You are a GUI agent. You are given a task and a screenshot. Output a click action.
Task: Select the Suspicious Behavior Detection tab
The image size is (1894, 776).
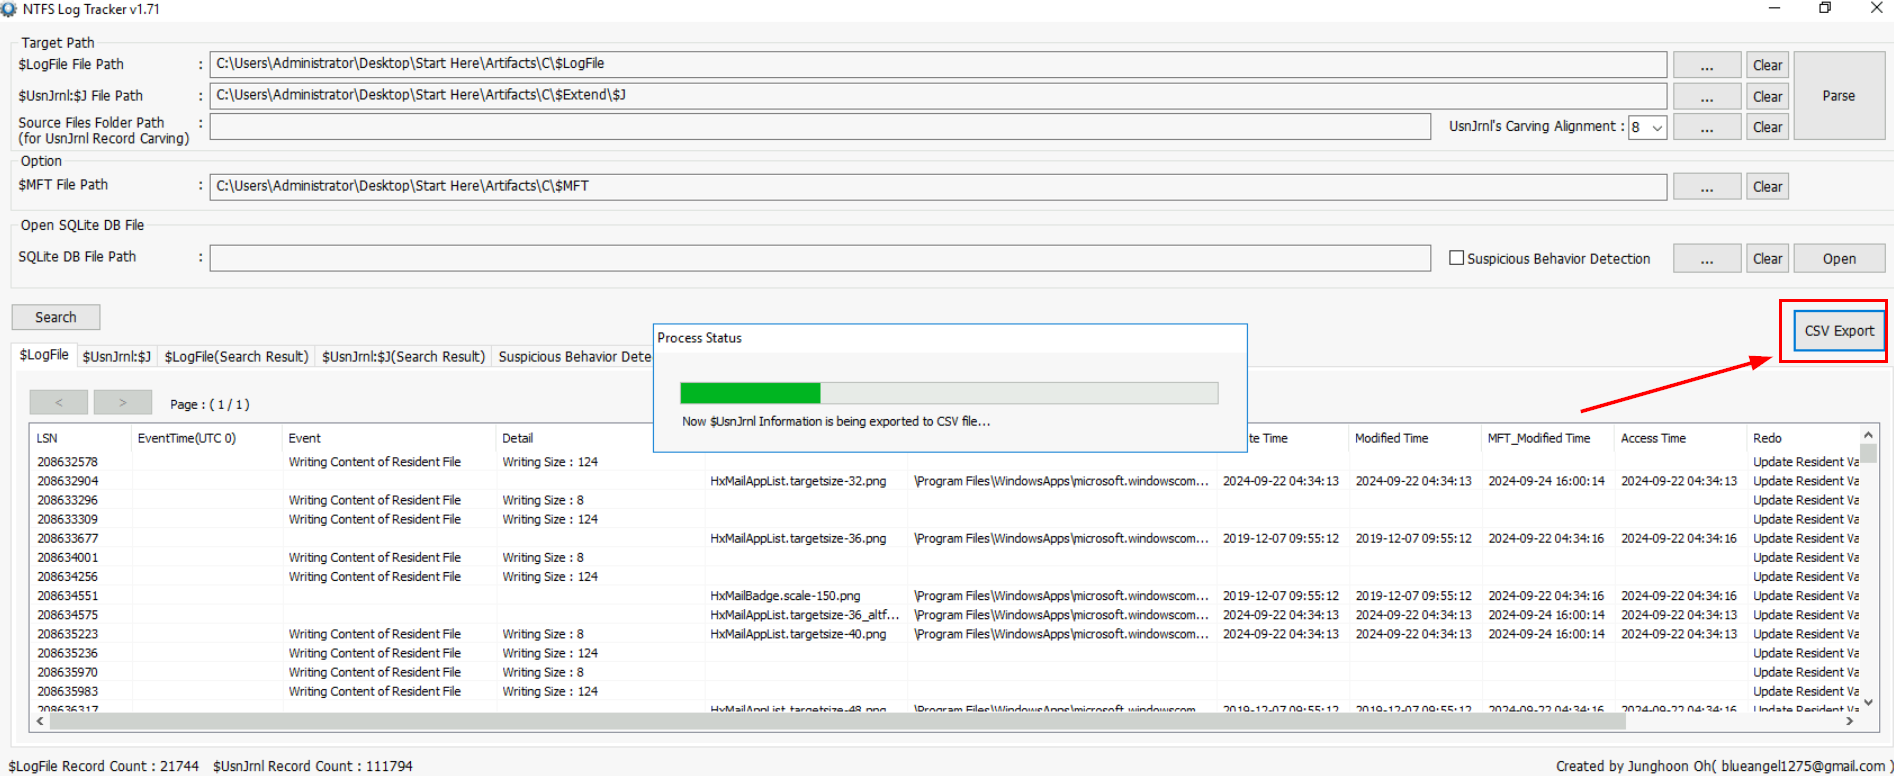coord(574,357)
